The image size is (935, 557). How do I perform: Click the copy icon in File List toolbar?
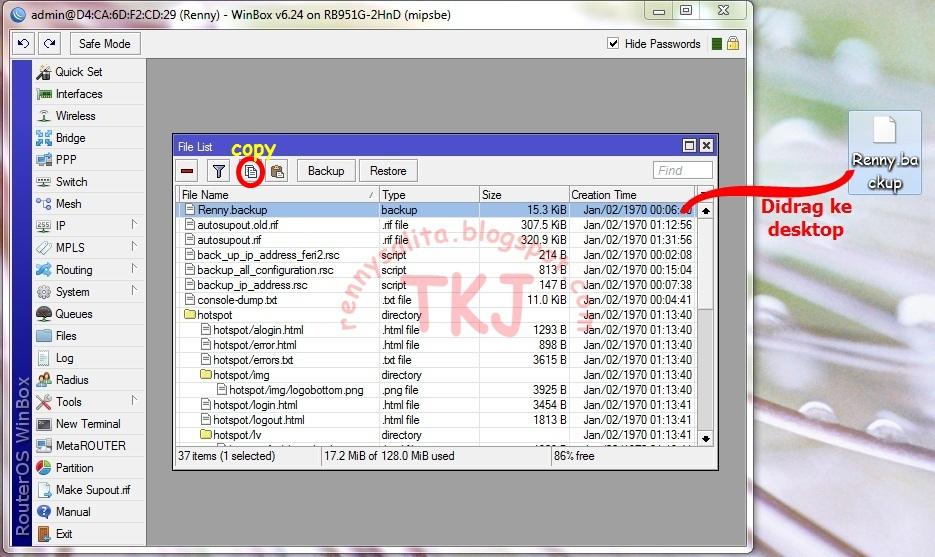(x=250, y=172)
